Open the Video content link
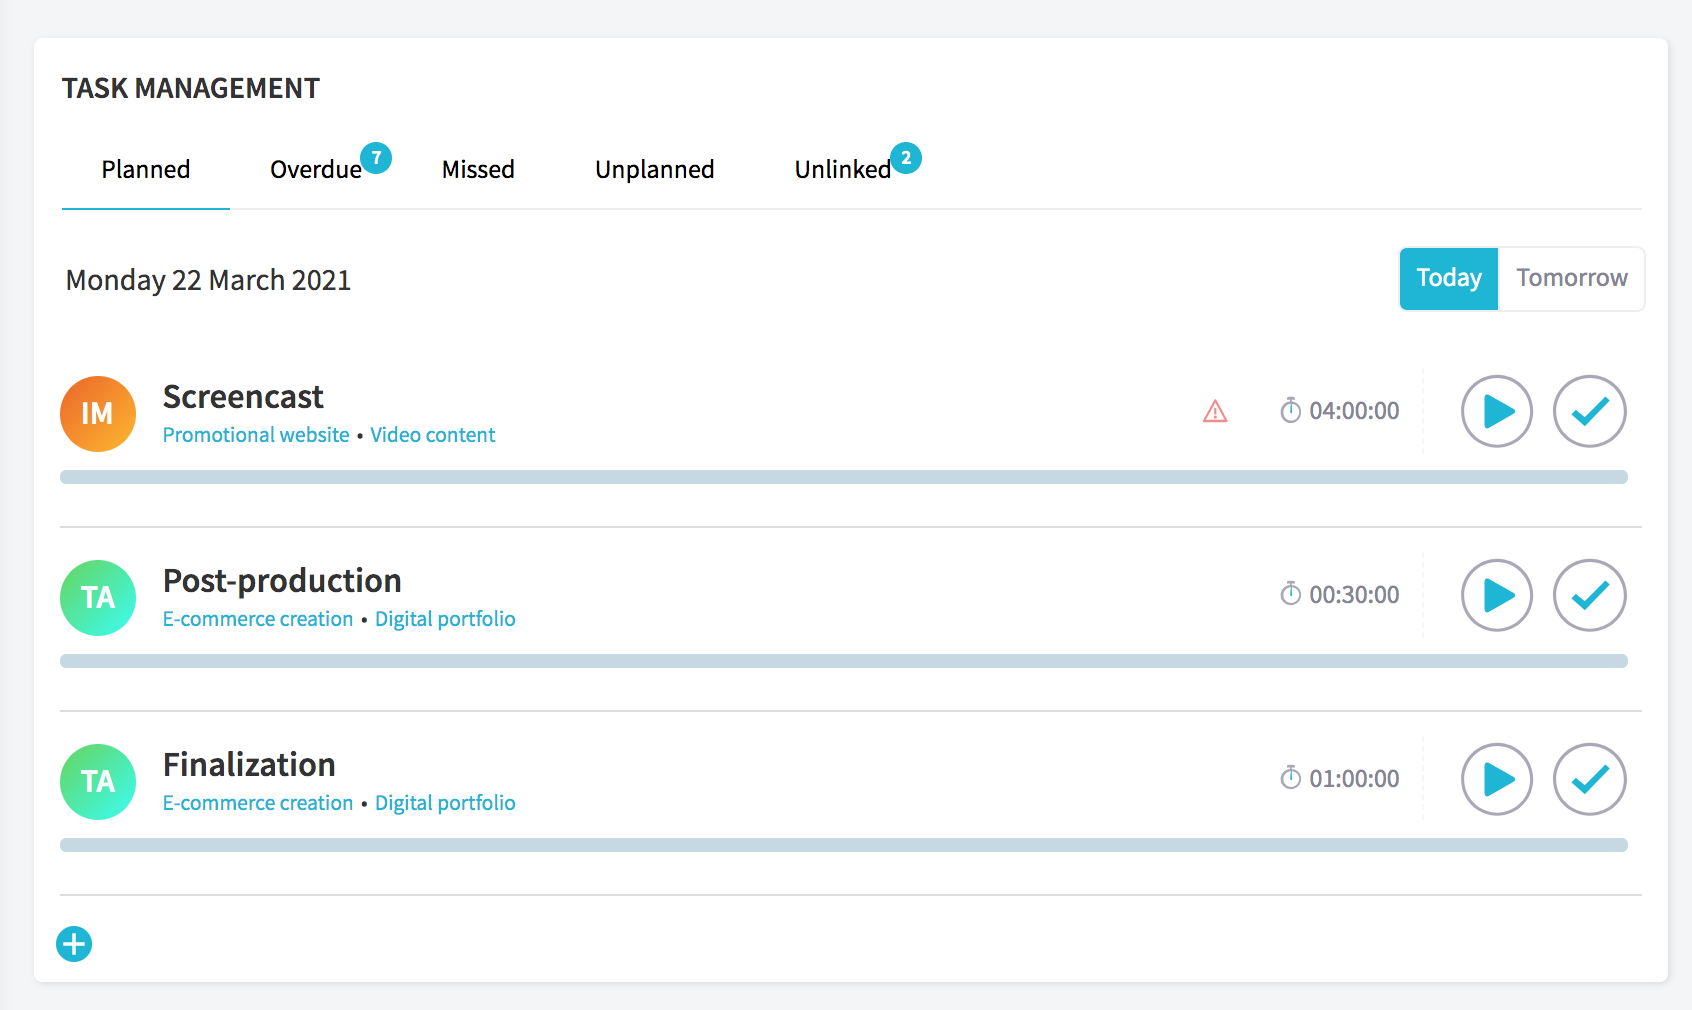The width and height of the screenshot is (1692, 1010). point(433,435)
